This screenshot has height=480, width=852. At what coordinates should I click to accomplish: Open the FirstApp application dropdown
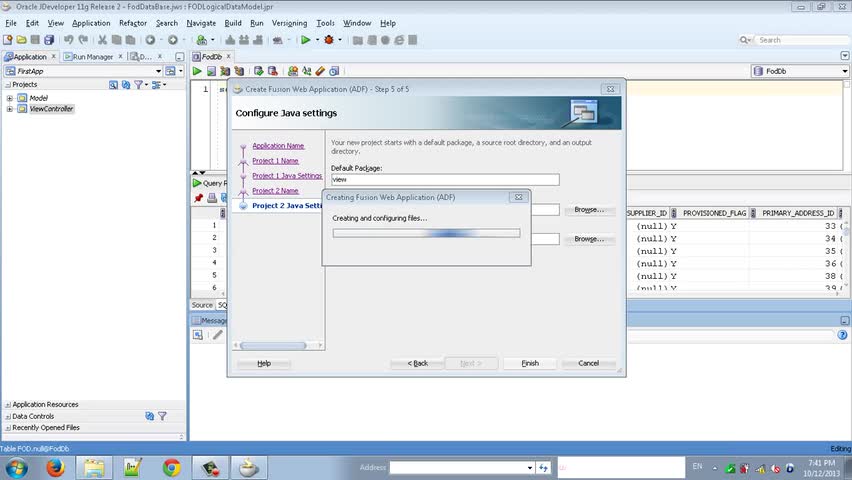158,71
